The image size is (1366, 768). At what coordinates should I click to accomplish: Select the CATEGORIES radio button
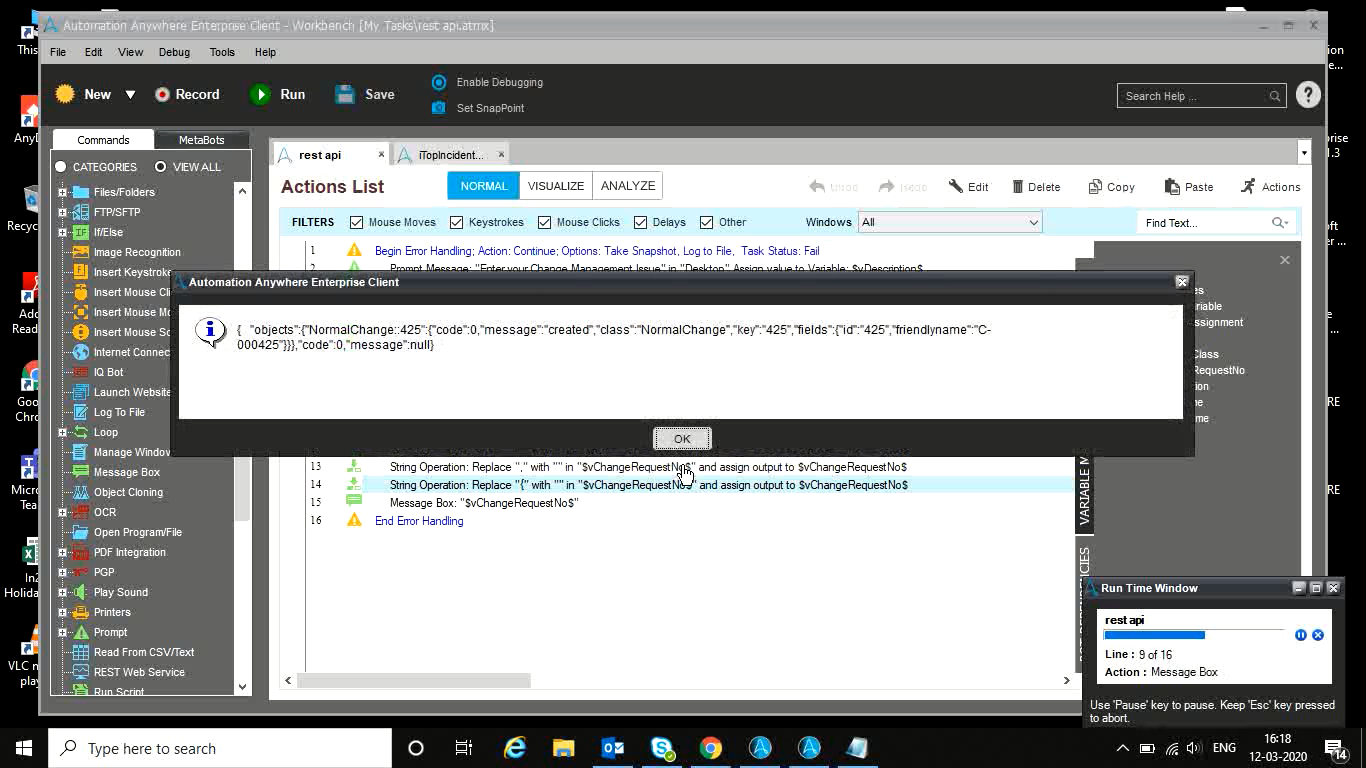[61, 167]
